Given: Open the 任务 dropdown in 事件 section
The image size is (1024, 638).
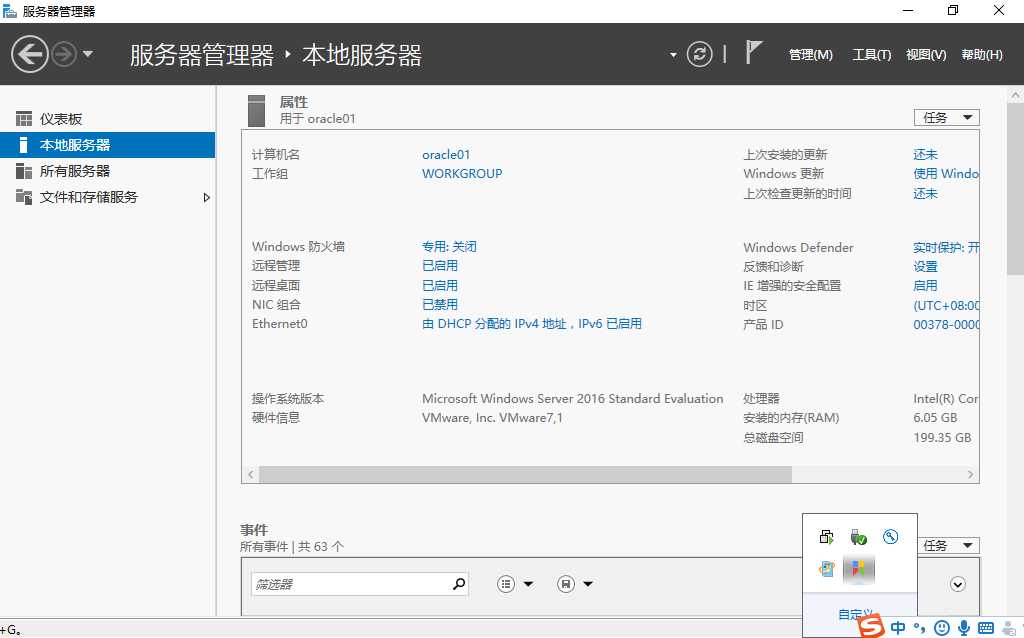Looking at the screenshot, I should pos(948,545).
